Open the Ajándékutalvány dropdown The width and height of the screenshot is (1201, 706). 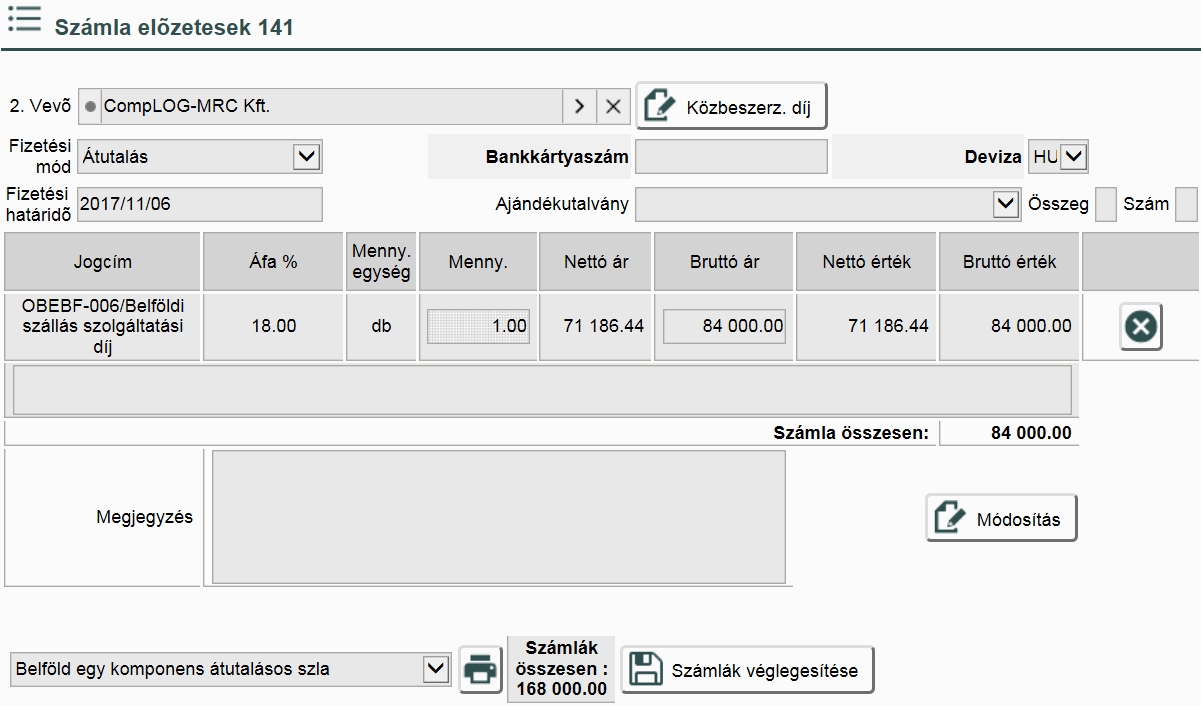(1005, 204)
